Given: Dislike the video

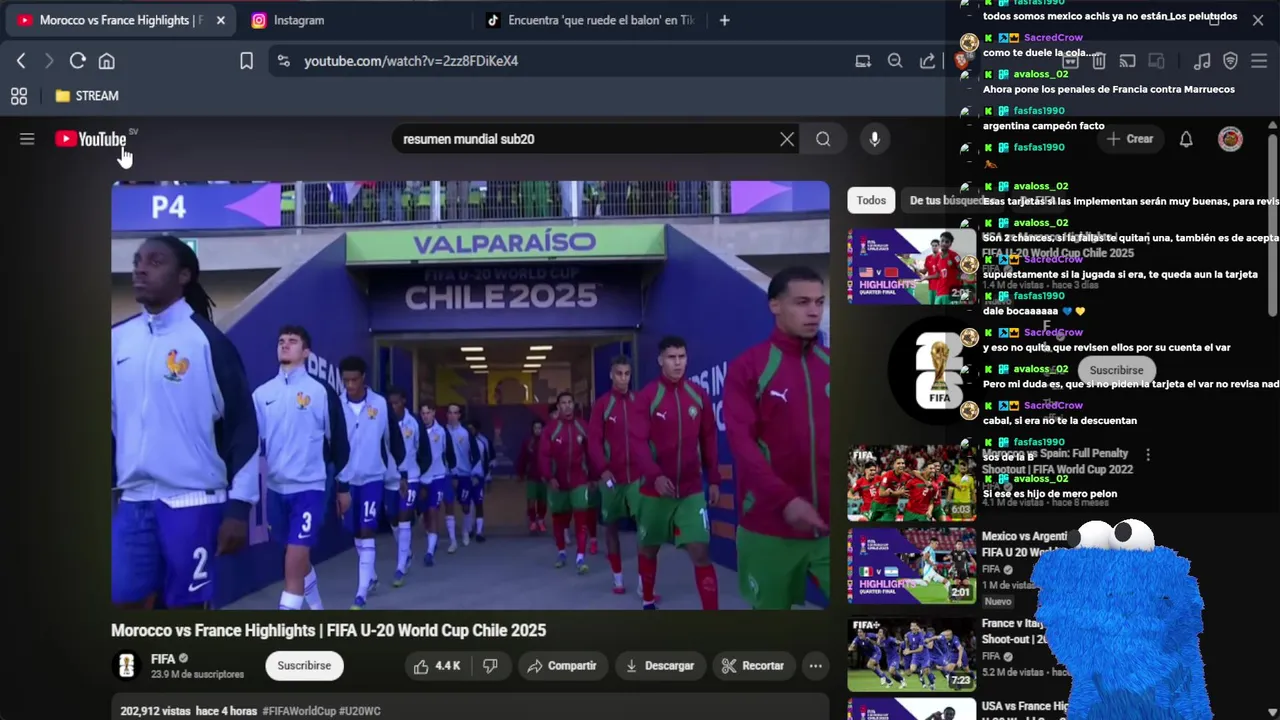Looking at the screenshot, I should [490, 666].
